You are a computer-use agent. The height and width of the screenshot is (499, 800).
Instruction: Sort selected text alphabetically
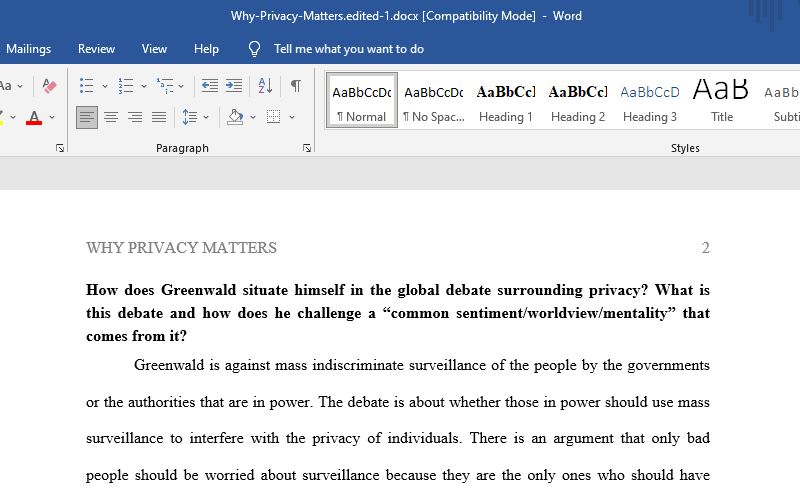tap(265, 86)
